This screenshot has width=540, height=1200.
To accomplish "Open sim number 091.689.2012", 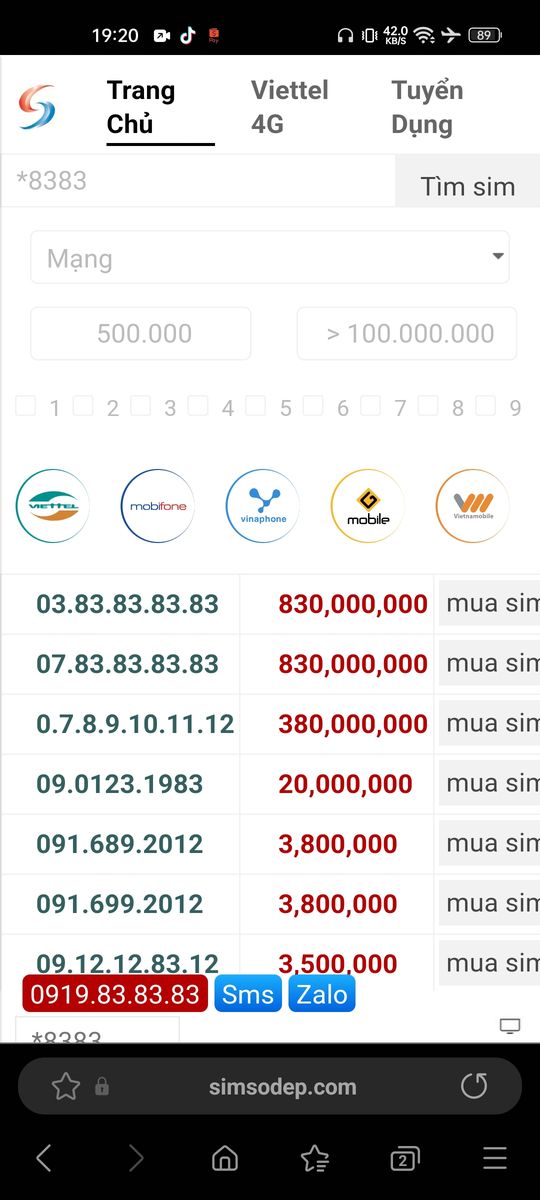I will click(x=120, y=844).
